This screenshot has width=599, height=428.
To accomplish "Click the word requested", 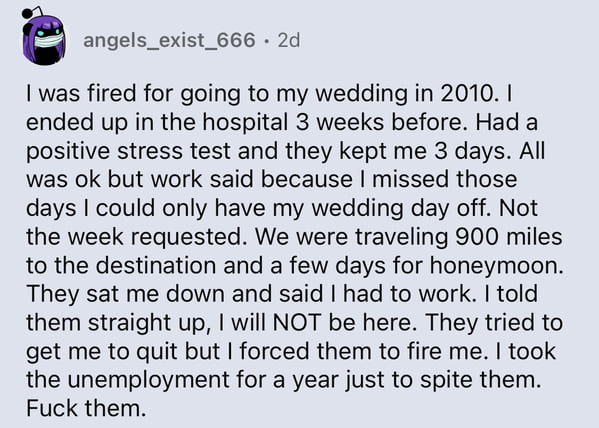I will click(x=188, y=238).
